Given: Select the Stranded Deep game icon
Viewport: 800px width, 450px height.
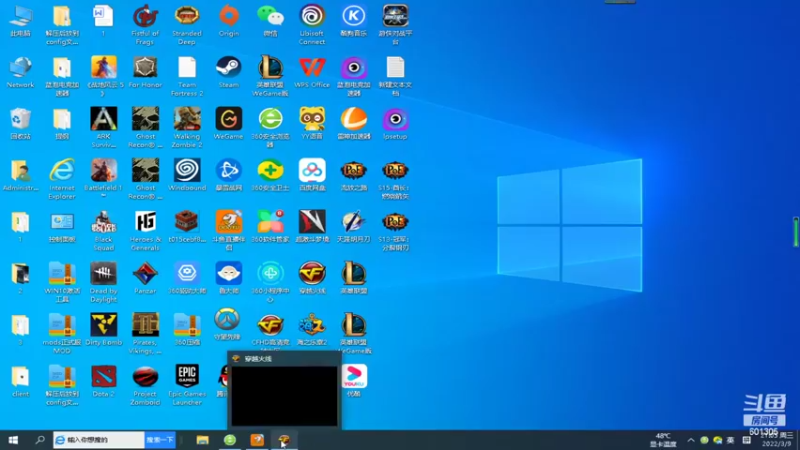Looking at the screenshot, I should [x=187, y=24].
